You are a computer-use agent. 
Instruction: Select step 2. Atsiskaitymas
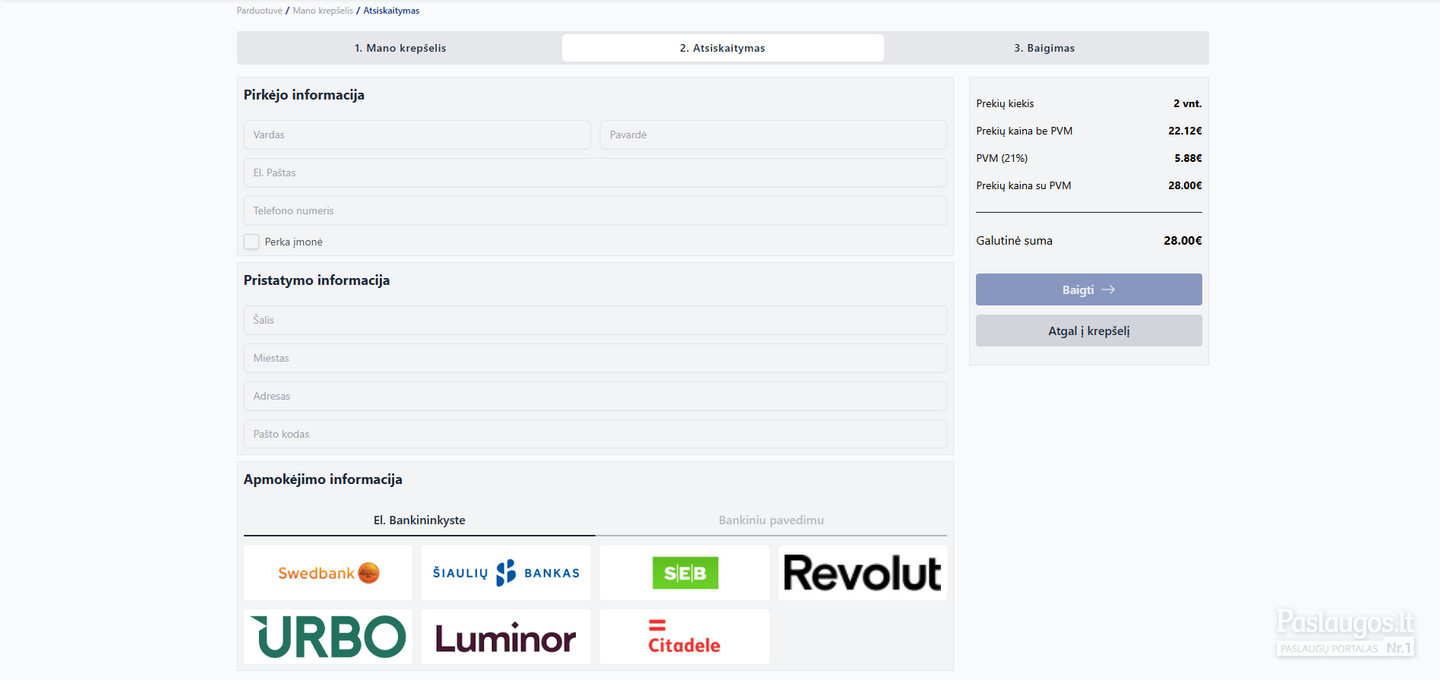pos(722,48)
